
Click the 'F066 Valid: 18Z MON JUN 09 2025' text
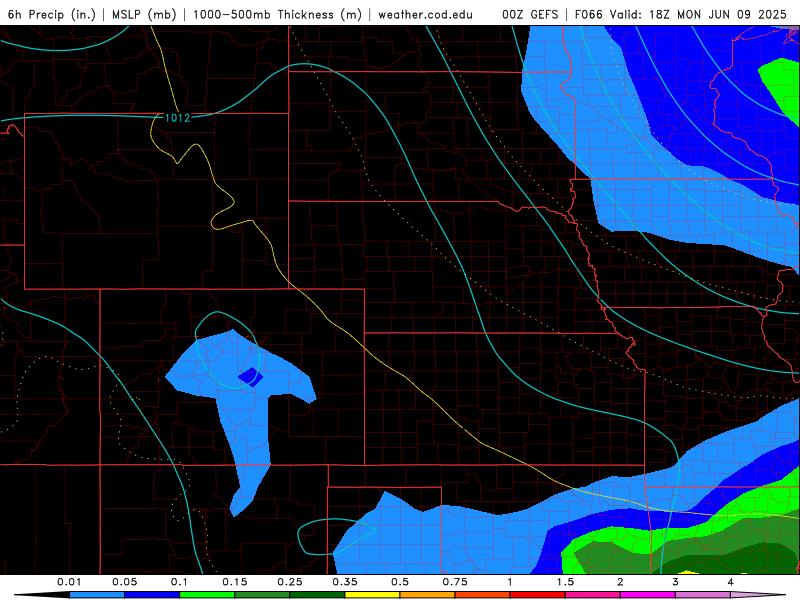(x=681, y=14)
